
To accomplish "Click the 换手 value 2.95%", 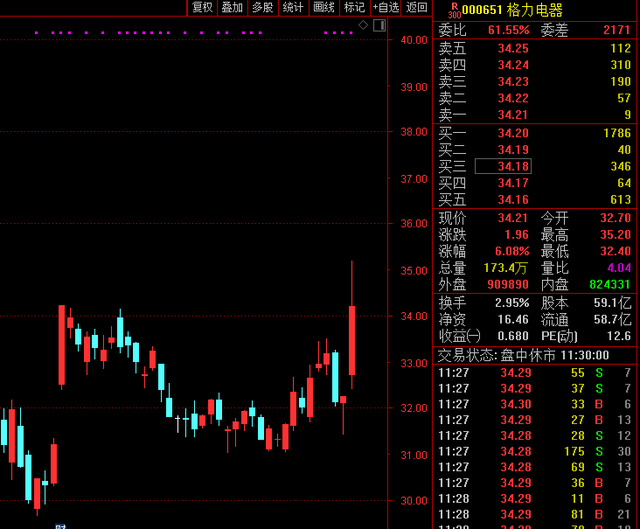I will 512,303.
